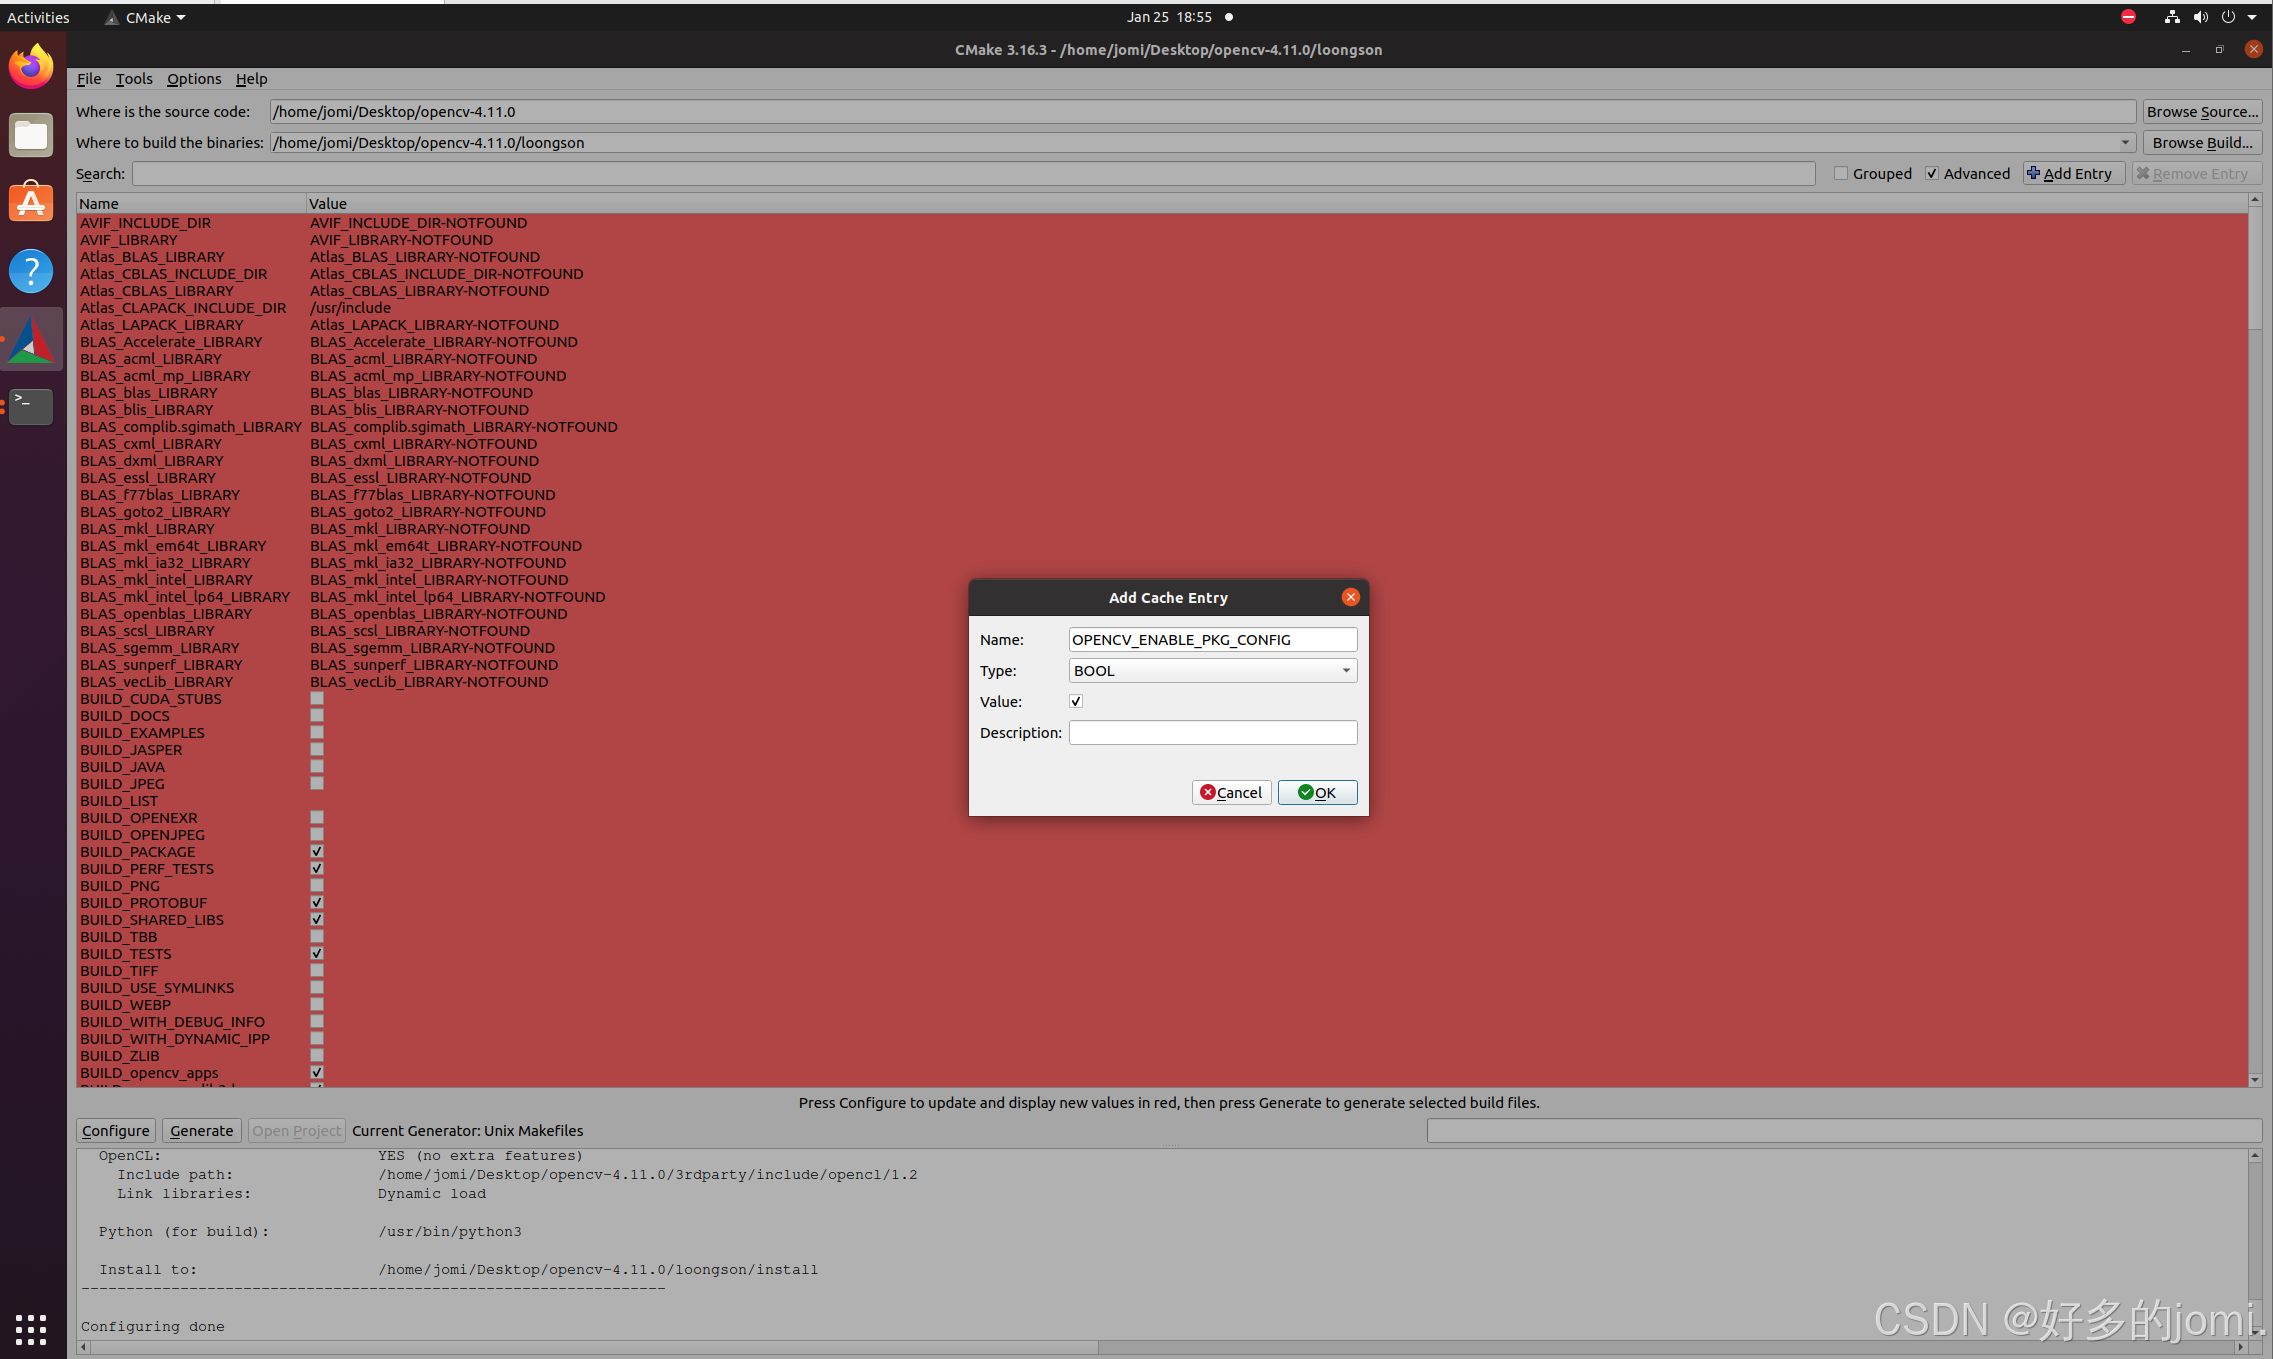Viewport: 2273px width, 1359px height.
Task: Show Applications grid icon
Action: click(31, 1329)
